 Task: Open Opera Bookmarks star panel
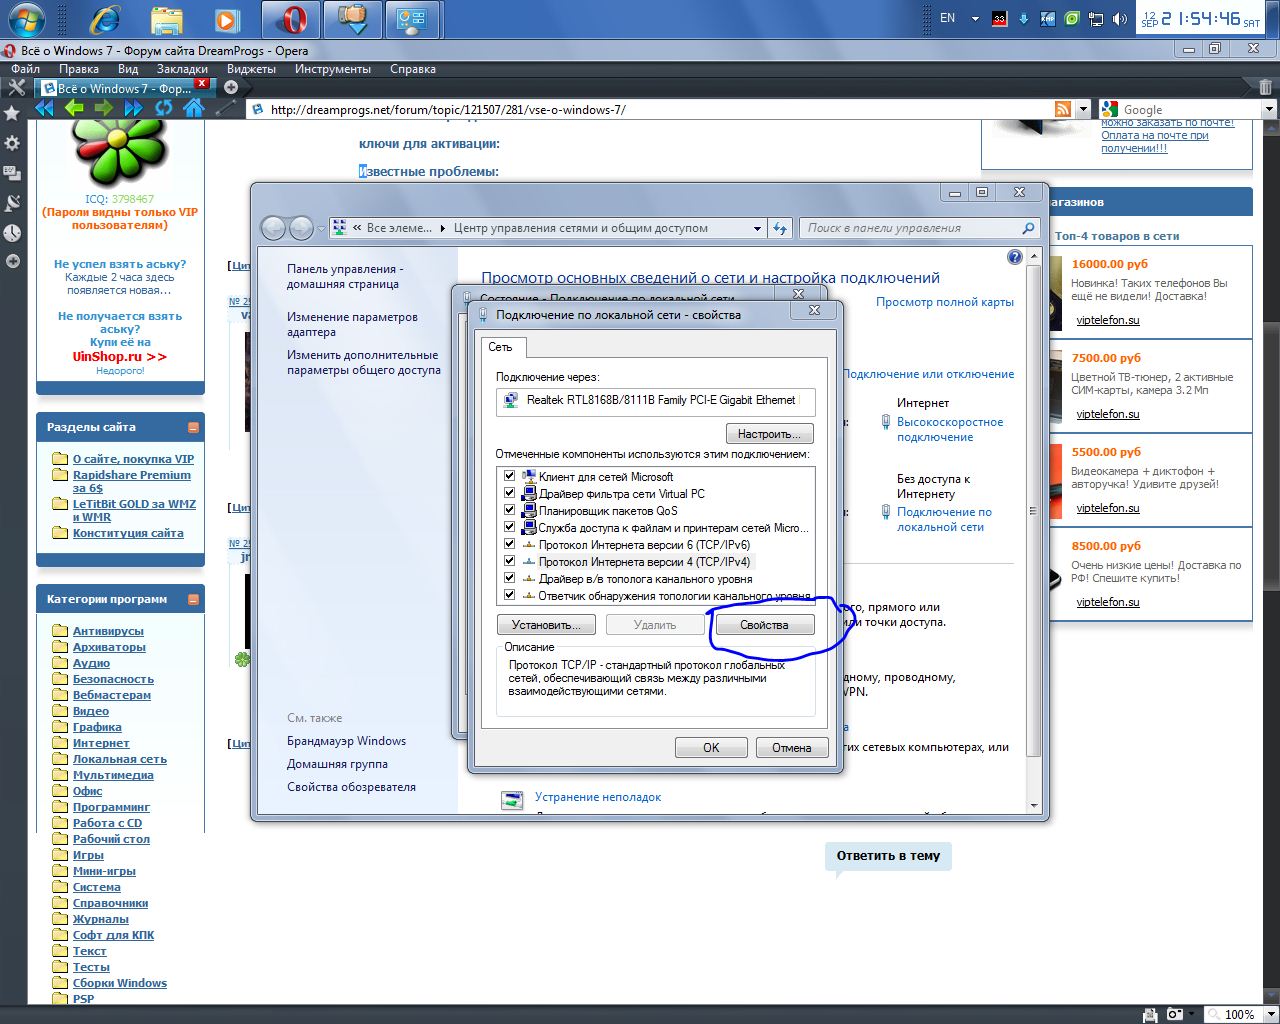point(12,113)
